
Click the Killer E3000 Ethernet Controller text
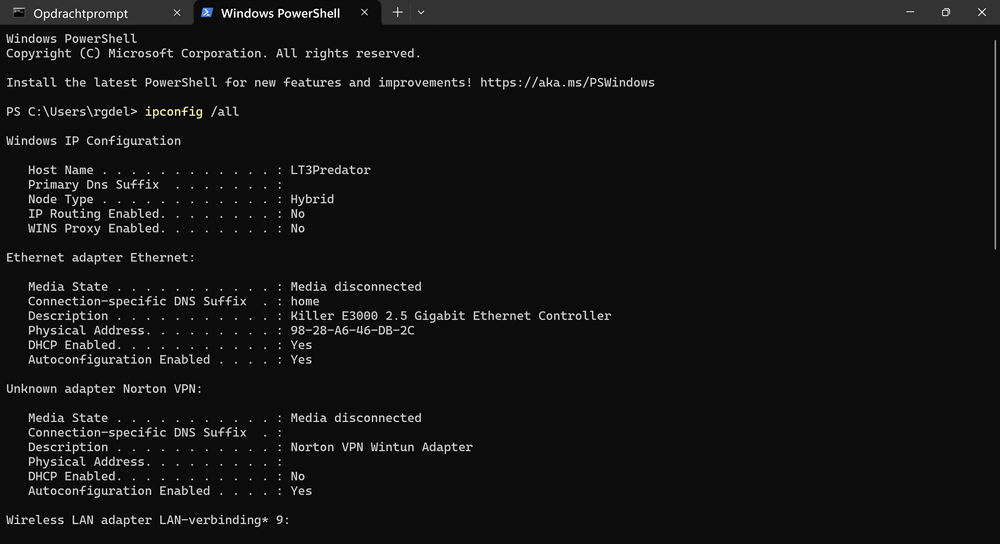click(x=450, y=316)
